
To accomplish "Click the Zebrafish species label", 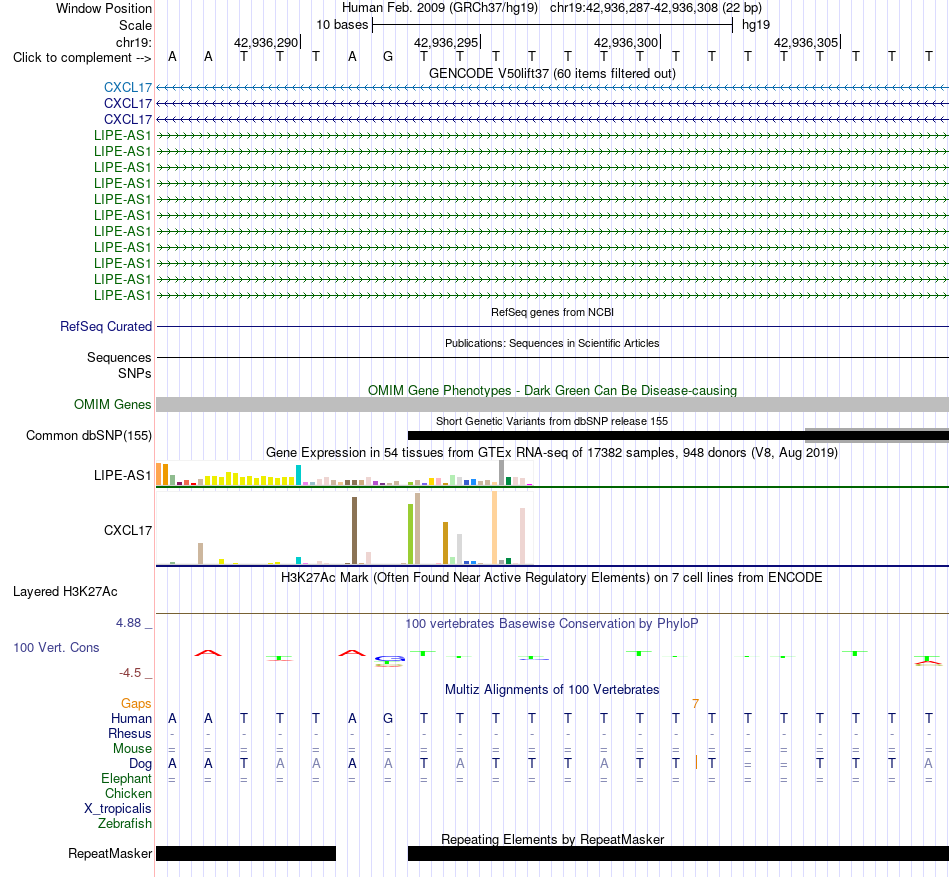I will click(x=125, y=824).
